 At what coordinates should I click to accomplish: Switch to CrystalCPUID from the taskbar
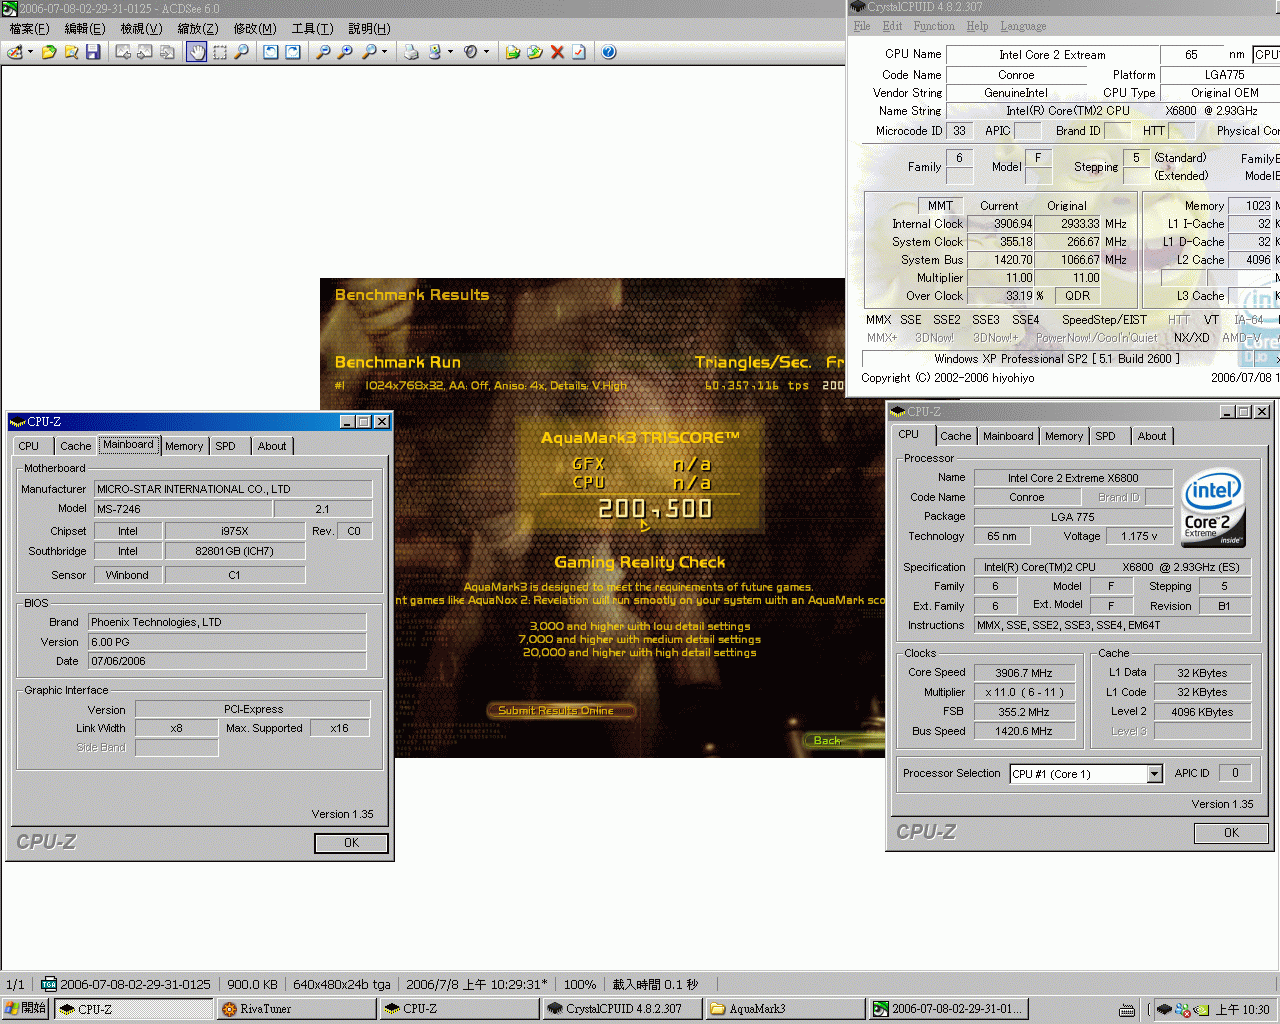click(x=622, y=1009)
